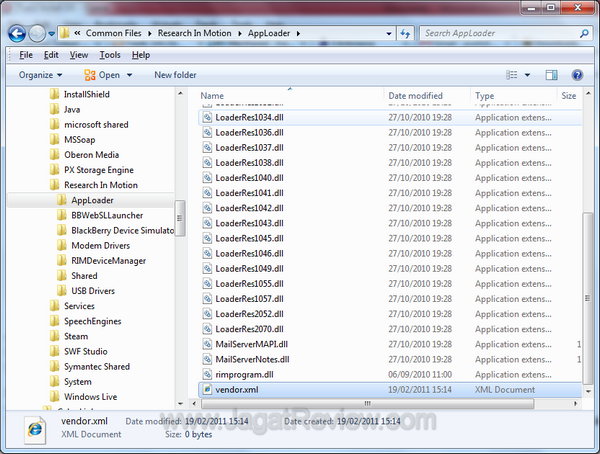Change view using the views icon
The width and height of the screenshot is (600, 454).
(512, 75)
